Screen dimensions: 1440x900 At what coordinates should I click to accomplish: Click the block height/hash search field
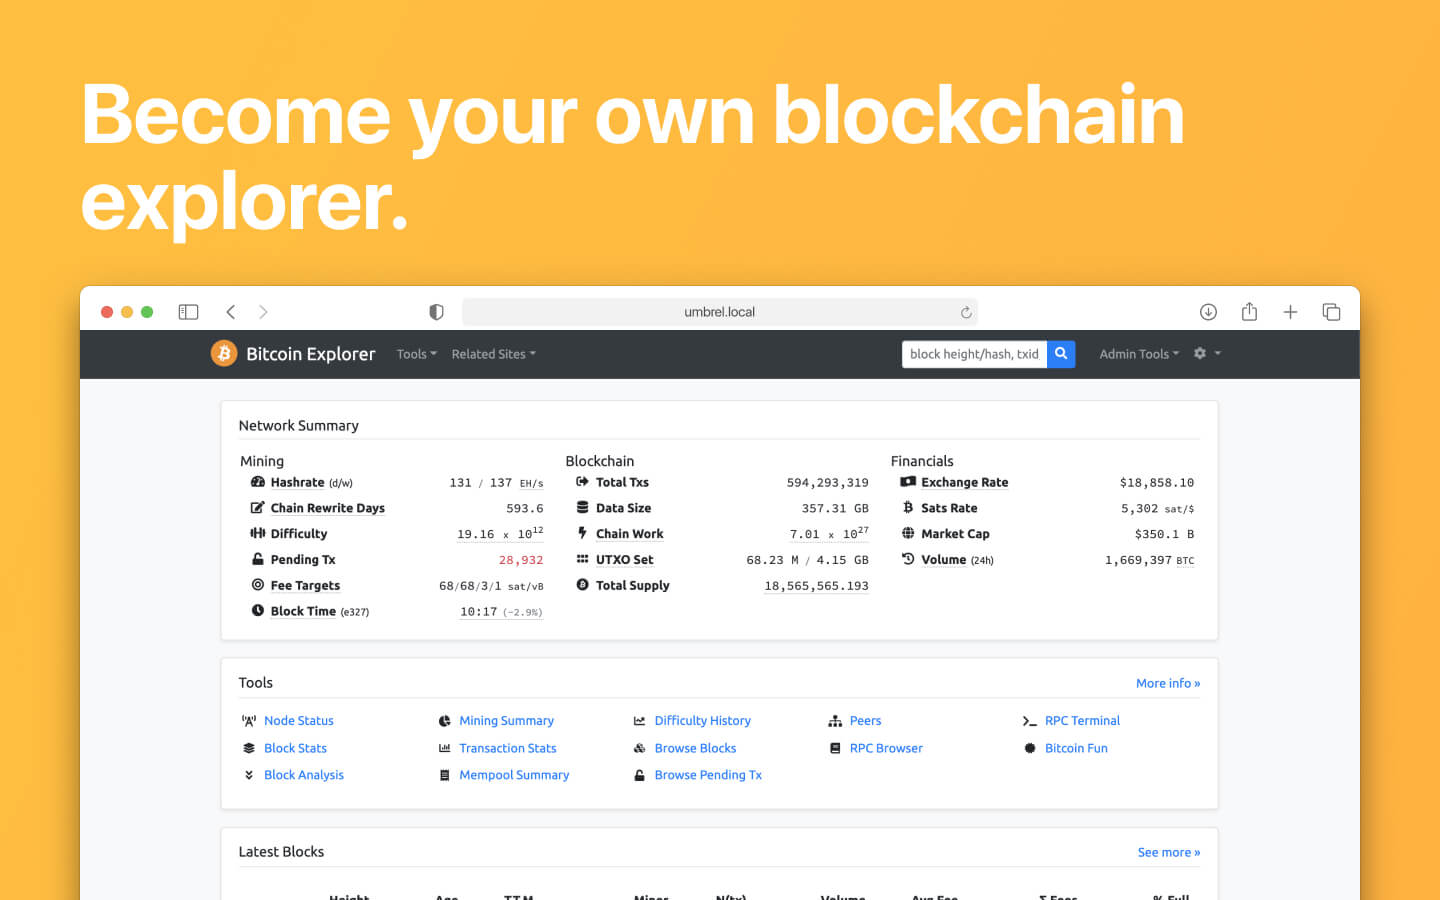click(x=972, y=353)
